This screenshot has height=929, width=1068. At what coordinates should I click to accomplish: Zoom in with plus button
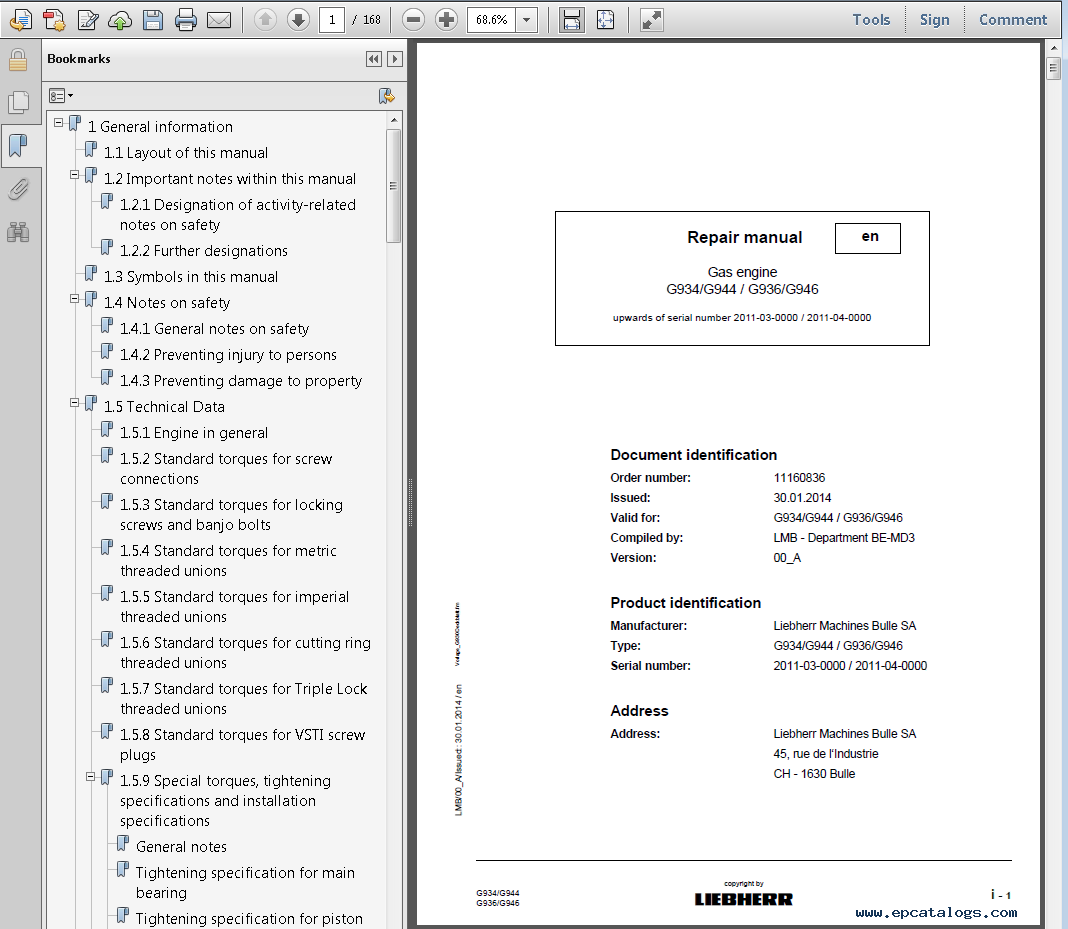pos(446,20)
